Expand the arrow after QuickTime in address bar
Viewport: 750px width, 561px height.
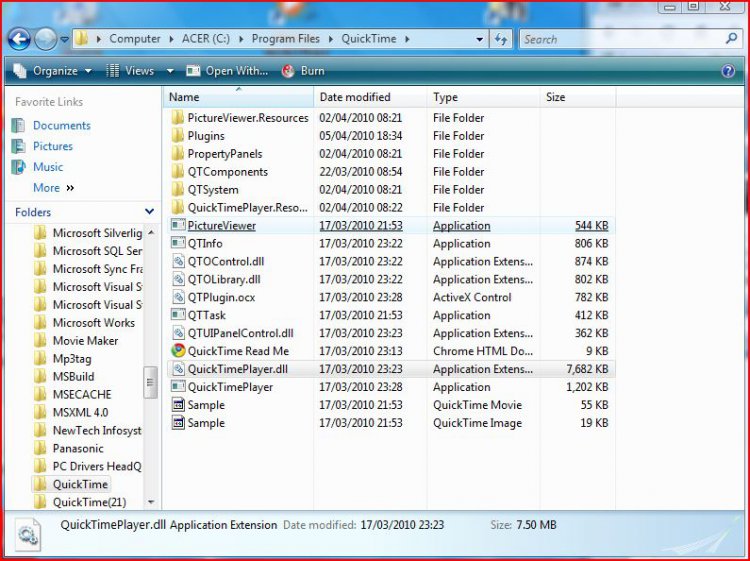(407, 39)
